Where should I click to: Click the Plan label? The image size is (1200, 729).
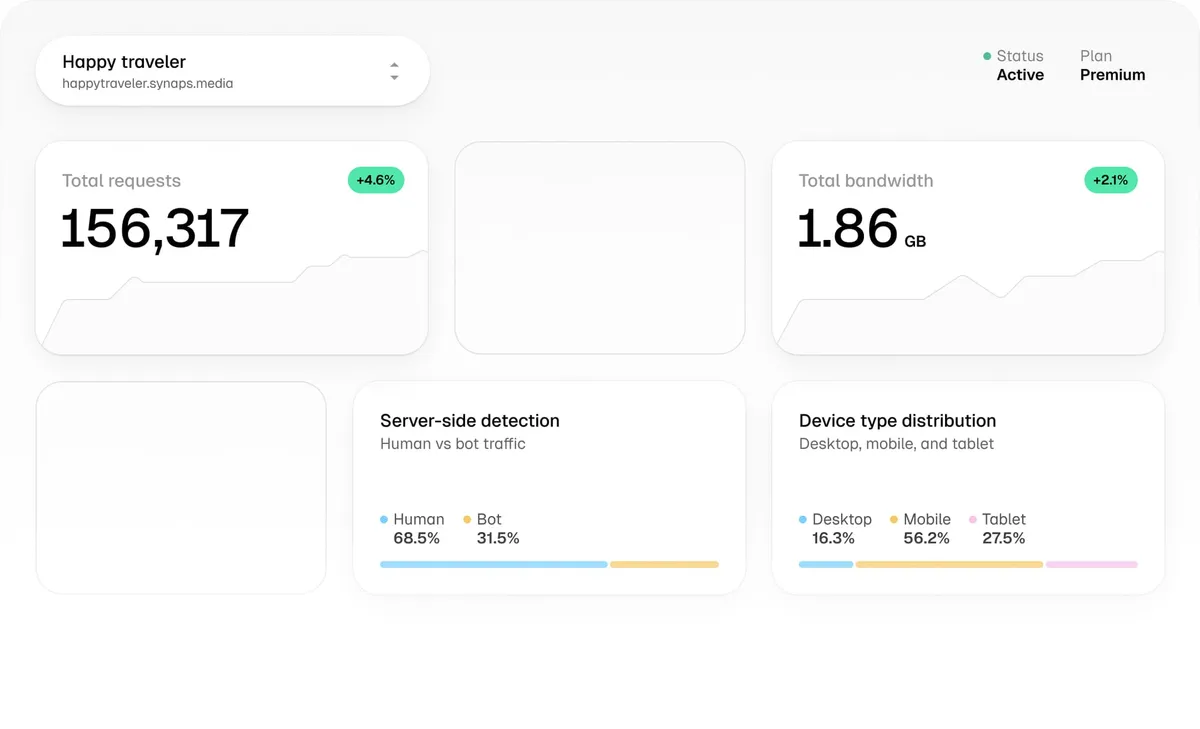coord(1096,56)
